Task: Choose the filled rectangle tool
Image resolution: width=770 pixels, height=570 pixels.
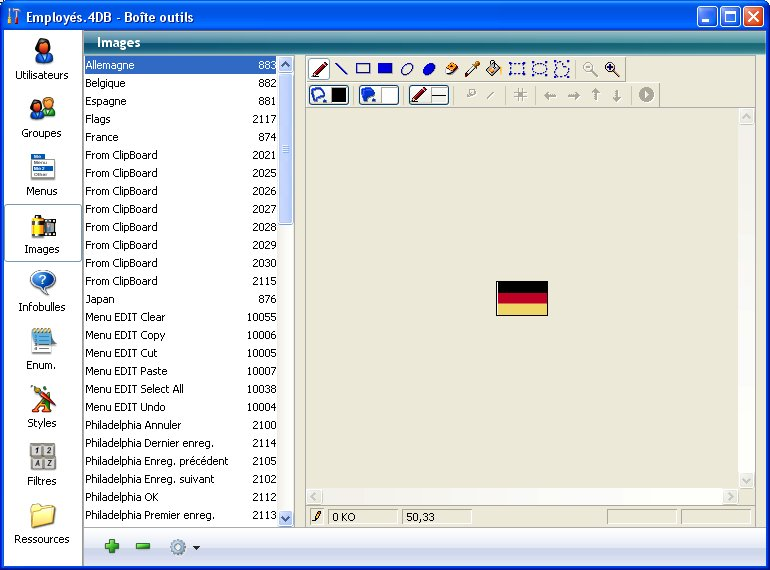Action: (x=385, y=69)
